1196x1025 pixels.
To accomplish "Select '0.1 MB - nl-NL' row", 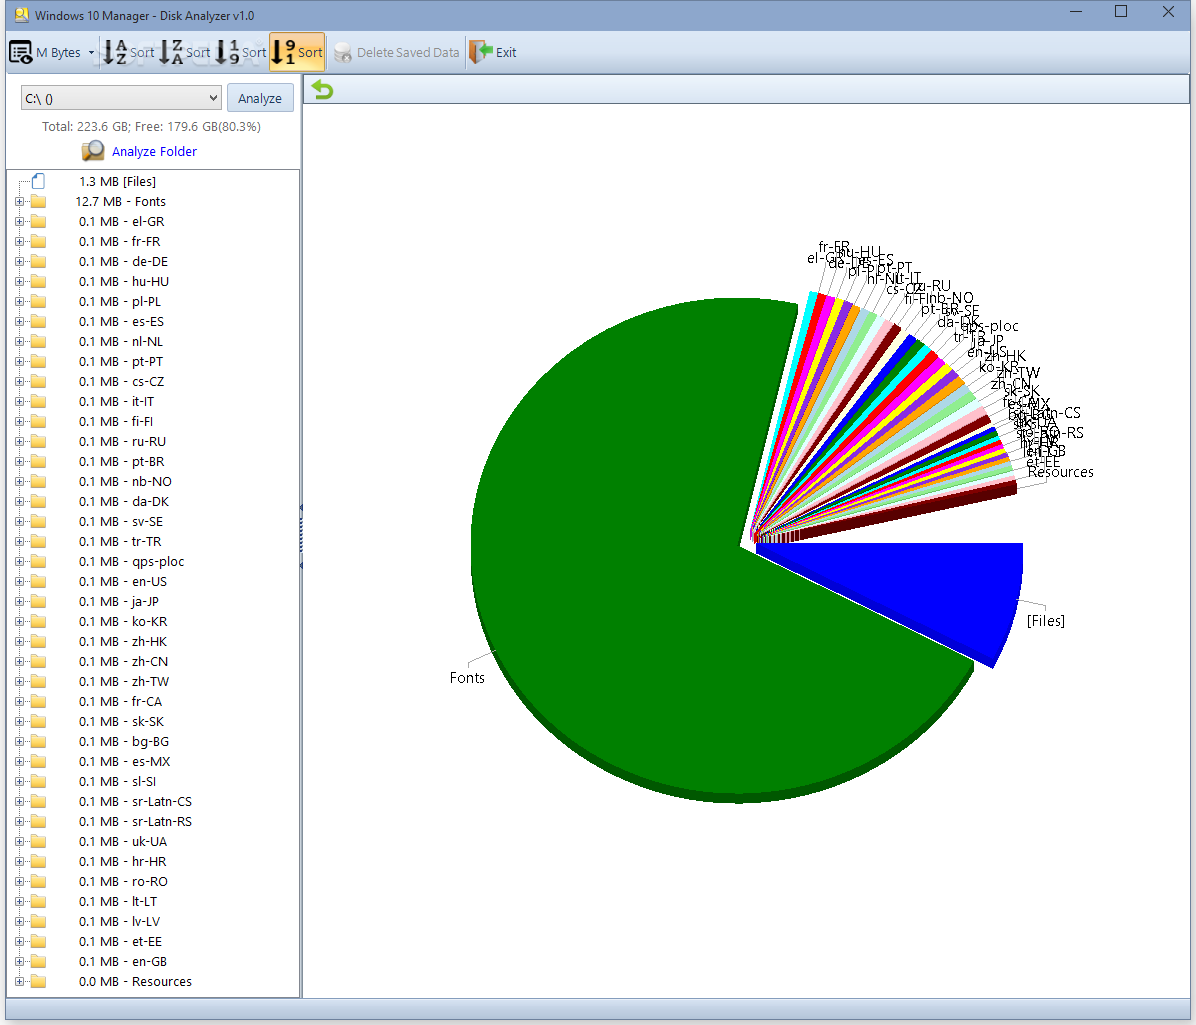I will (121, 342).
